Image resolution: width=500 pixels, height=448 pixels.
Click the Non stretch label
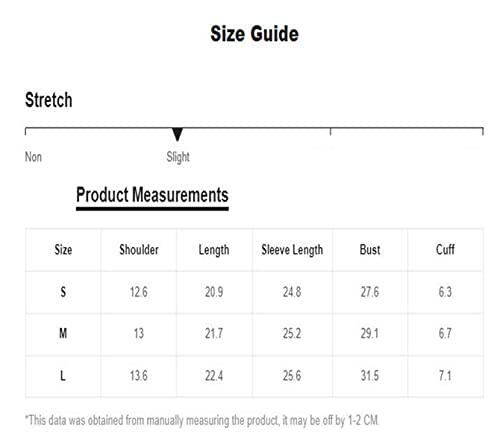point(33,157)
